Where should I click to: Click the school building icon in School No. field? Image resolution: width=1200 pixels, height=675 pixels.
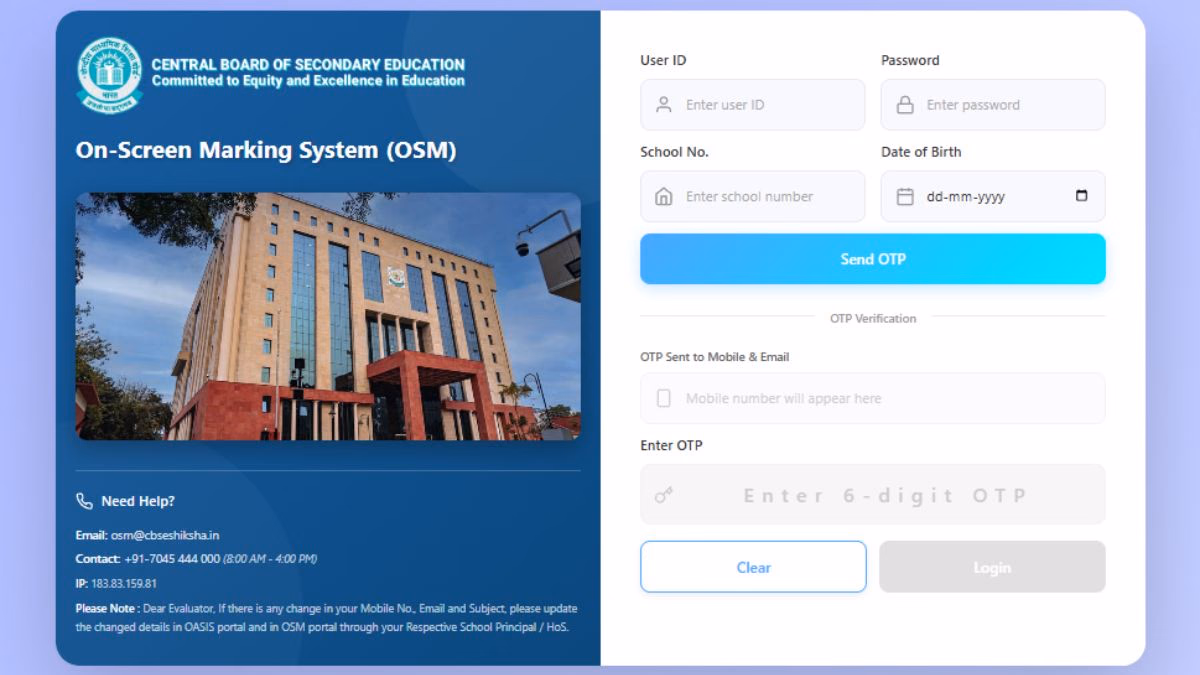(663, 197)
